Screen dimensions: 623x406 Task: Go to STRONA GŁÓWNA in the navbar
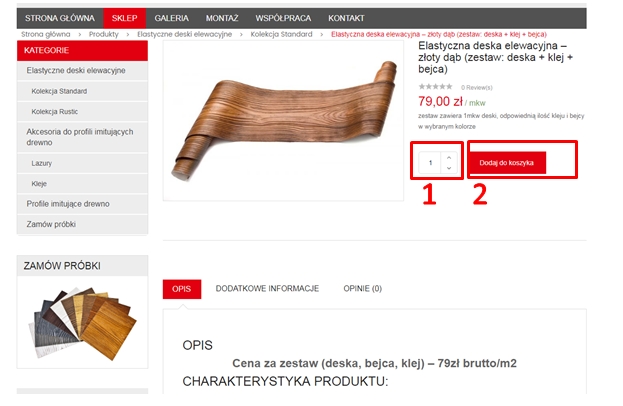60,18
